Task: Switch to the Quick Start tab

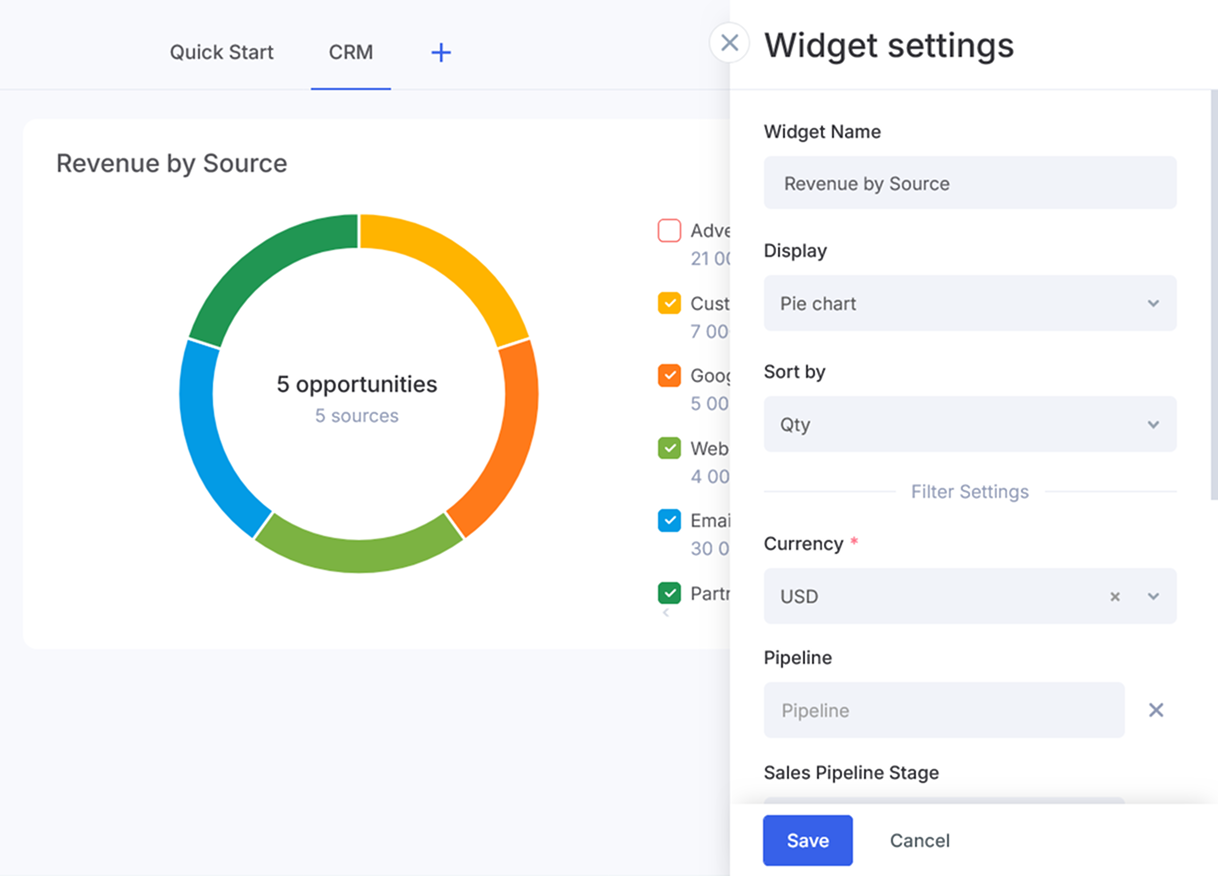Action: [x=221, y=53]
